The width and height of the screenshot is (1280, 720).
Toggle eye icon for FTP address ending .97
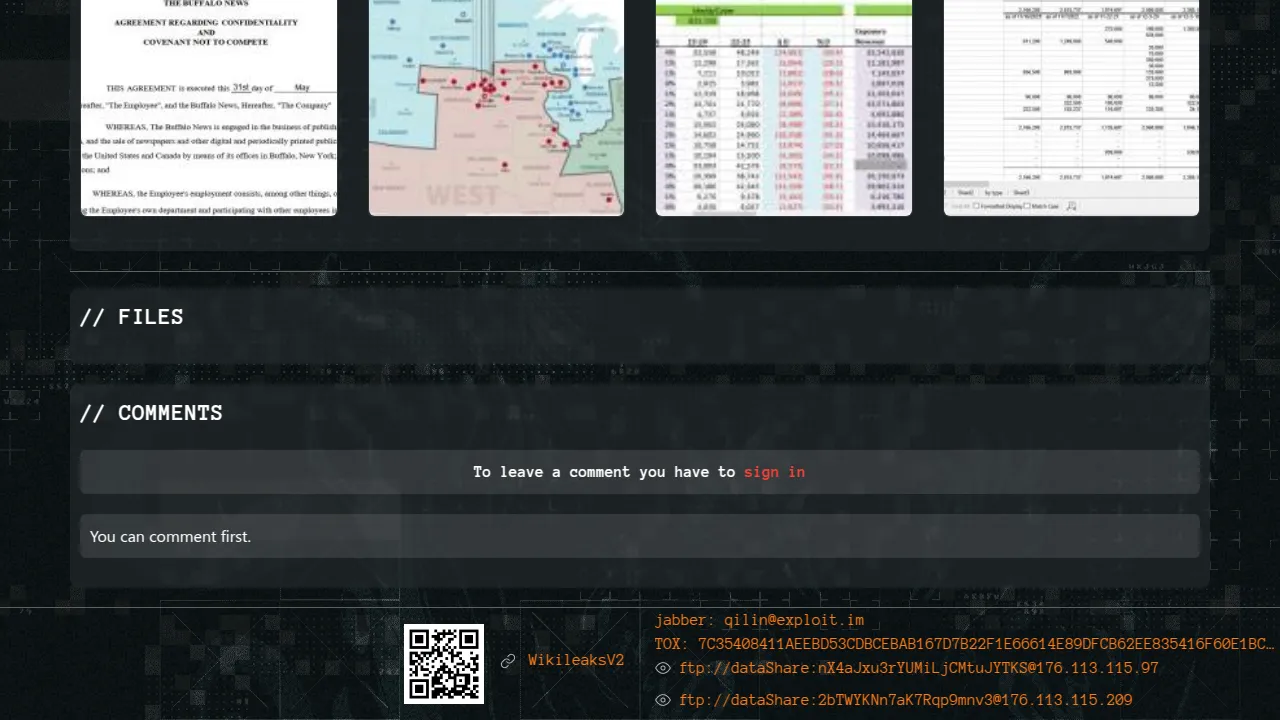click(663, 669)
